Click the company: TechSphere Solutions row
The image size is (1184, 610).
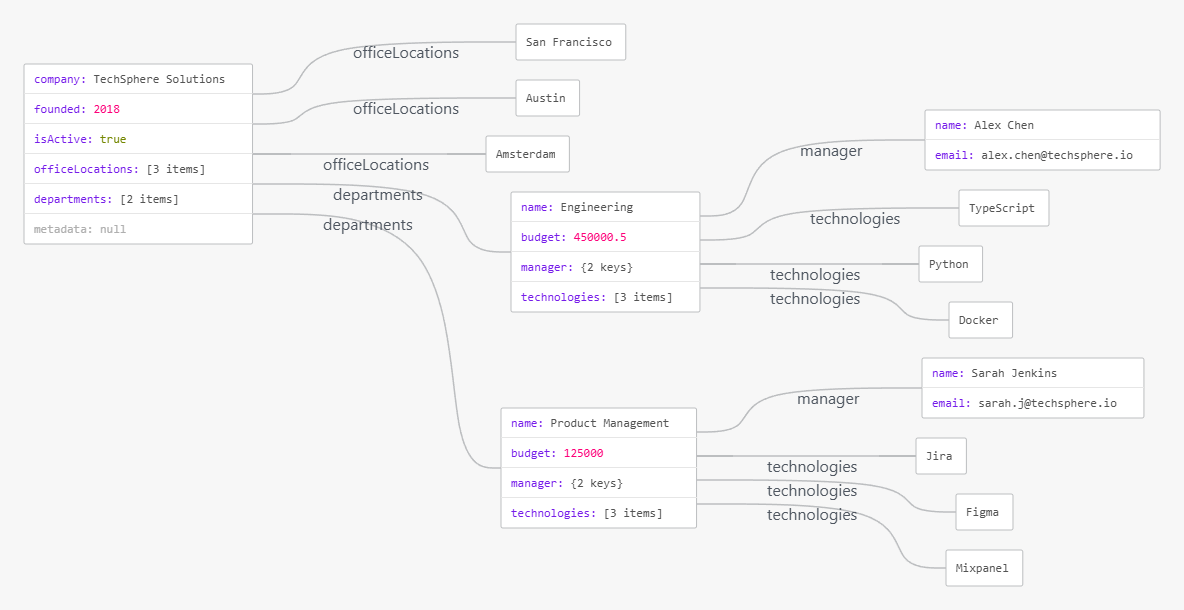click(x=138, y=79)
